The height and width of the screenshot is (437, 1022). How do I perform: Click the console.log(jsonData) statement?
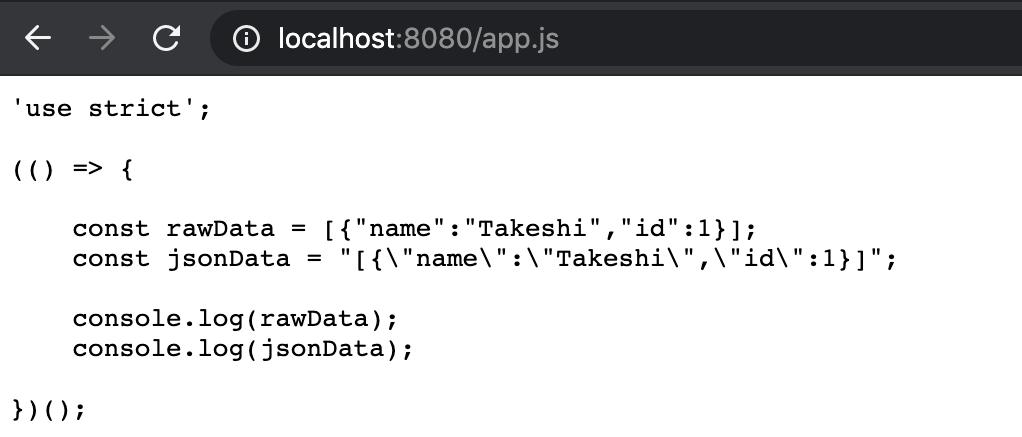[x=242, y=349]
